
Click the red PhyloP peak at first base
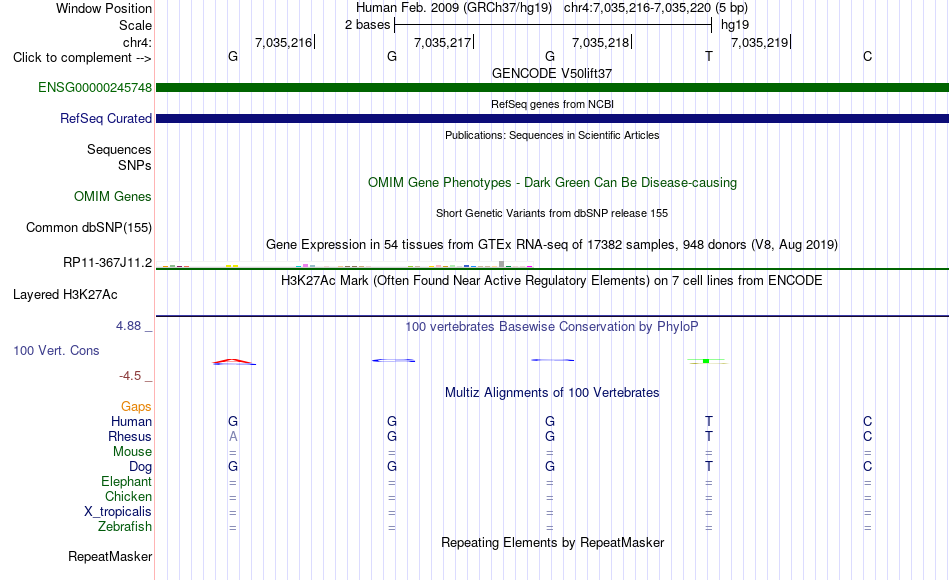(234, 362)
